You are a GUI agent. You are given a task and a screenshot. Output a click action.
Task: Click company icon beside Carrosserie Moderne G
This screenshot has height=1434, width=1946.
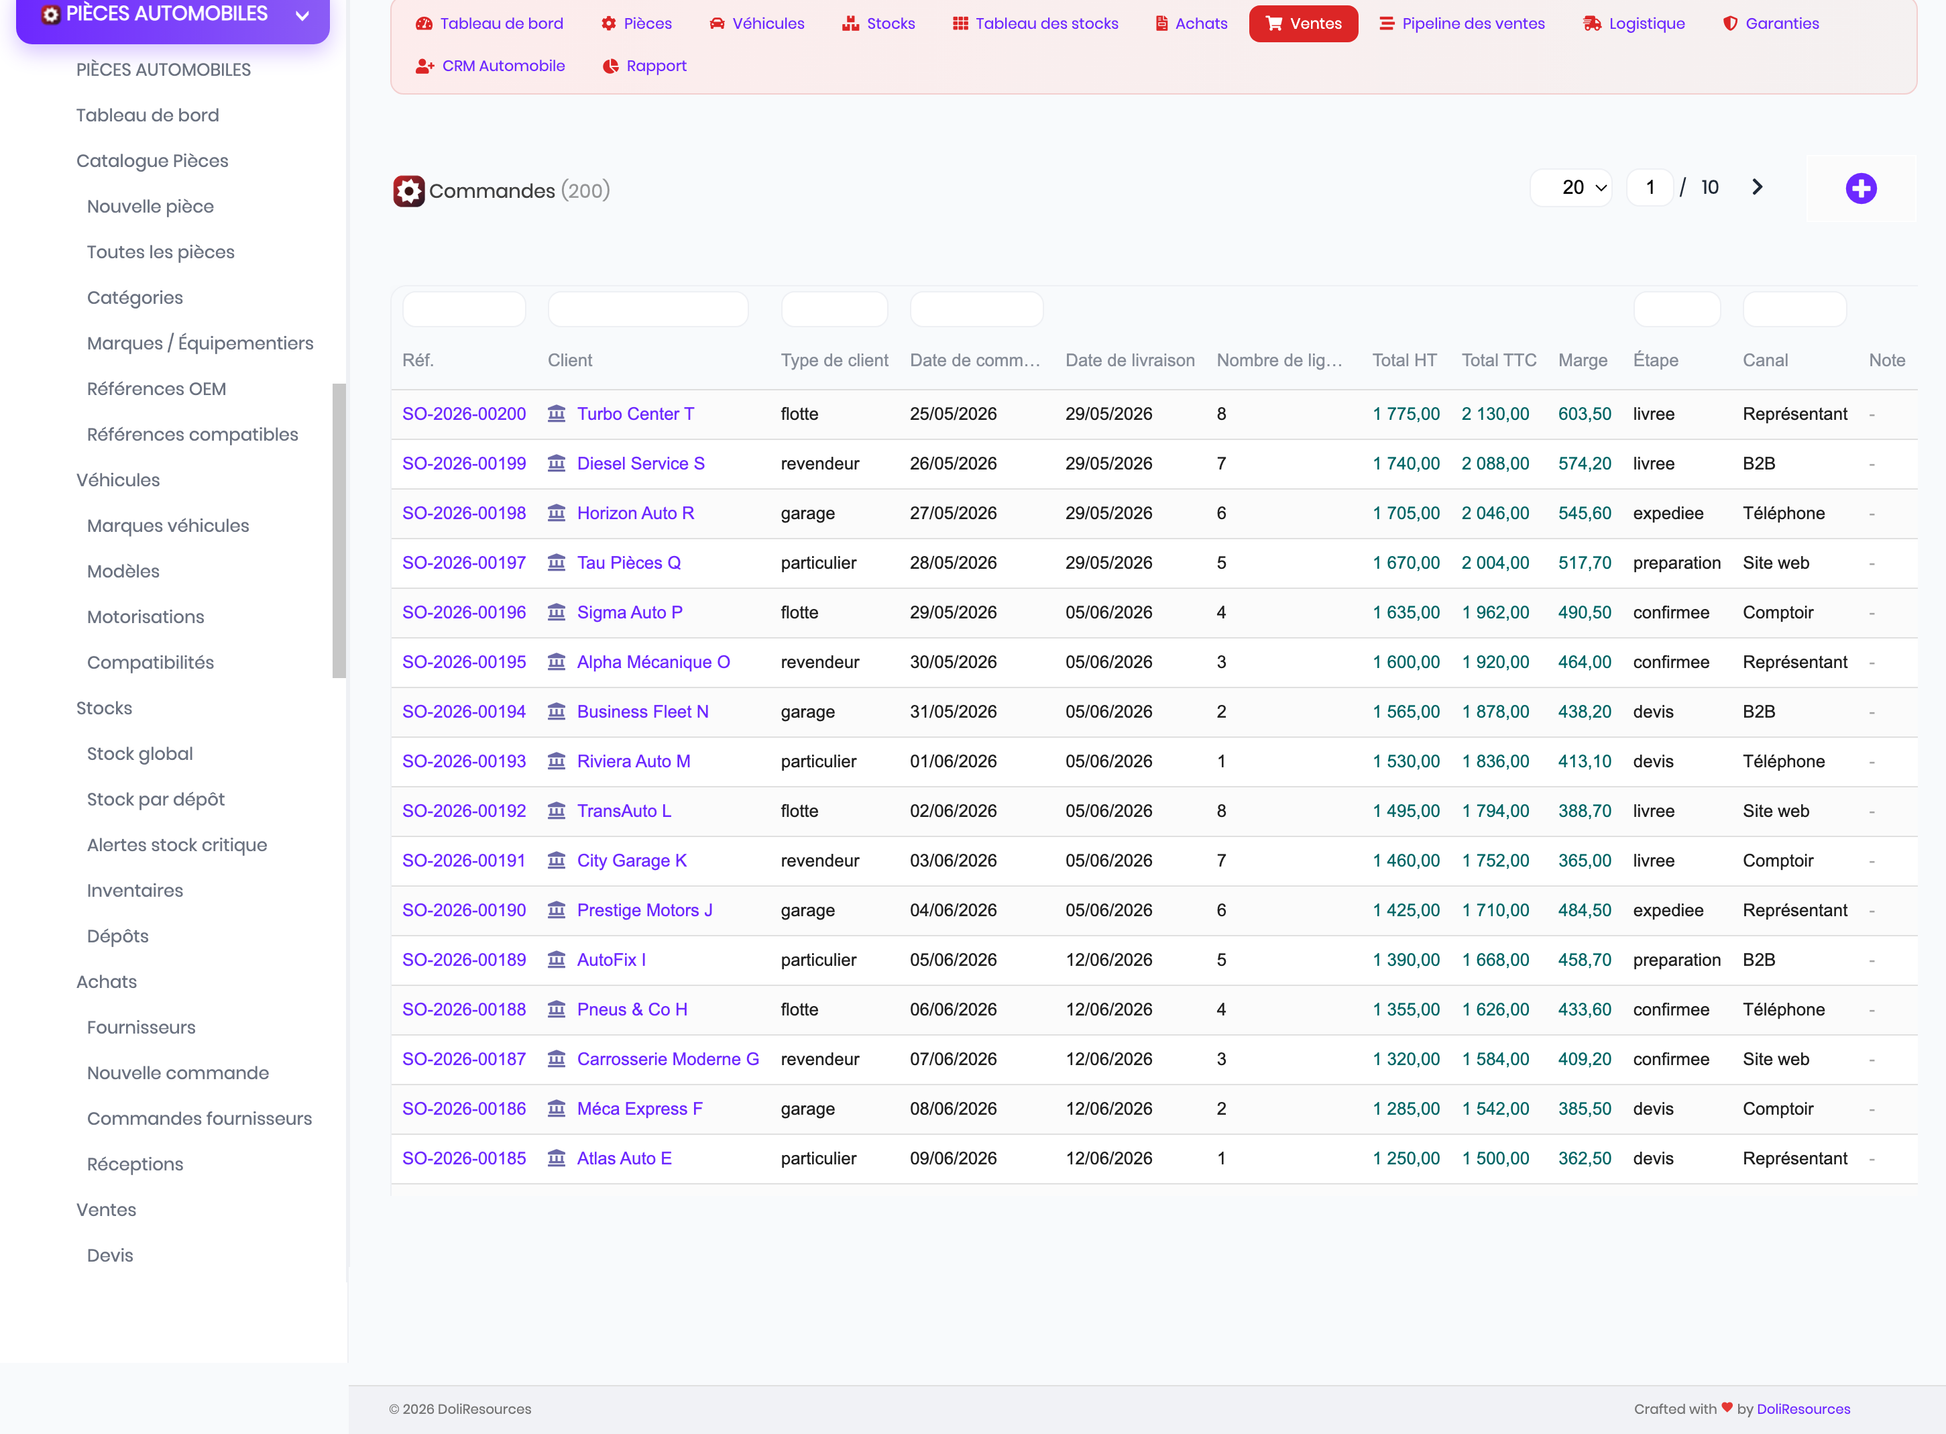pyautogui.click(x=557, y=1059)
